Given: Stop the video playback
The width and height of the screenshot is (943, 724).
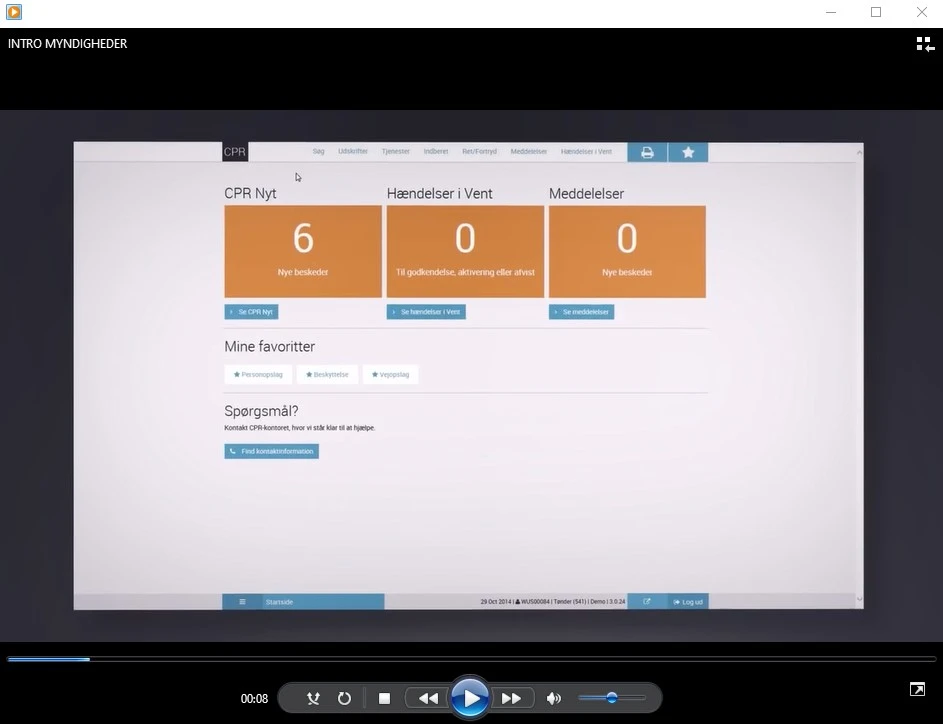Looking at the screenshot, I should [x=384, y=699].
